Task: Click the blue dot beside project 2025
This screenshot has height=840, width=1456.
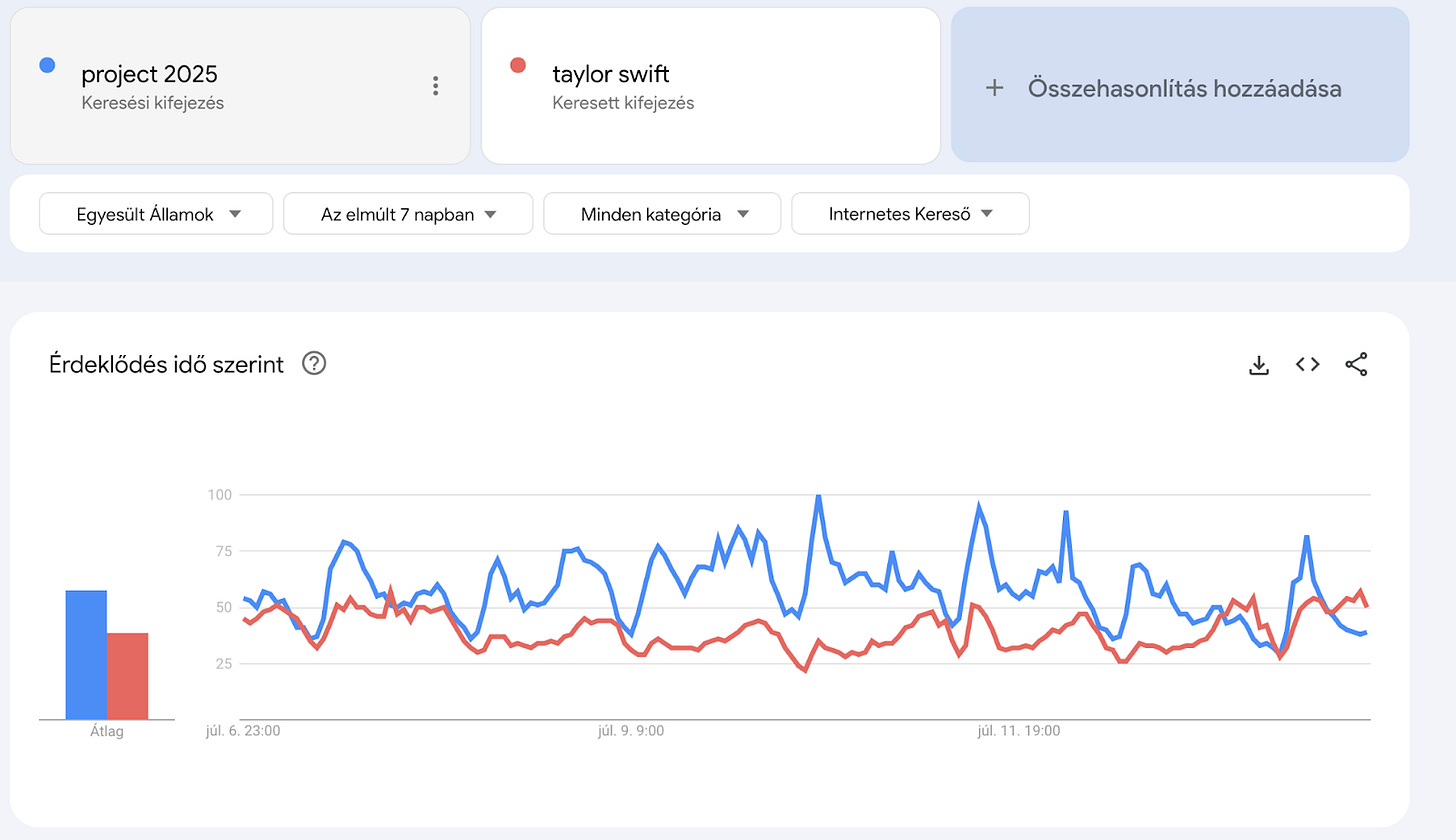Action: click(x=46, y=65)
